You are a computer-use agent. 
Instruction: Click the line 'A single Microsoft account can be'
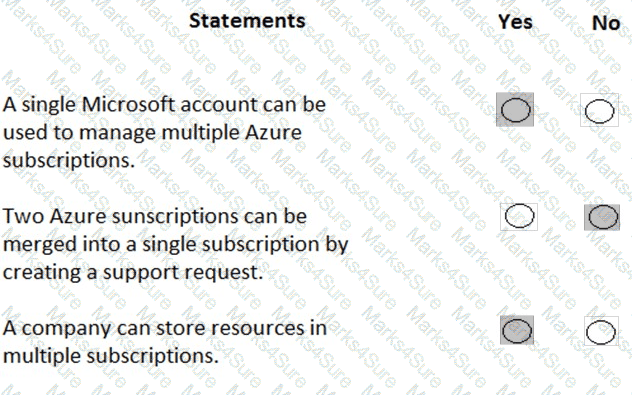(164, 104)
